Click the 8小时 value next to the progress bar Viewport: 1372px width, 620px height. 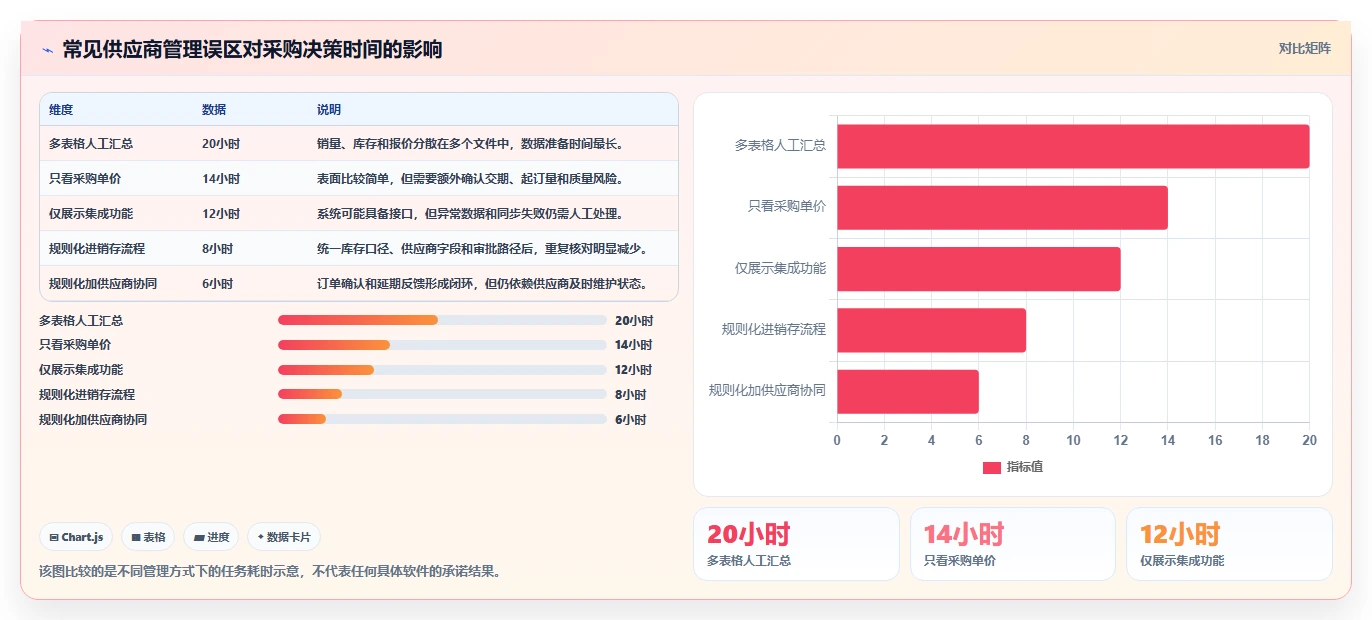point(631,395)
